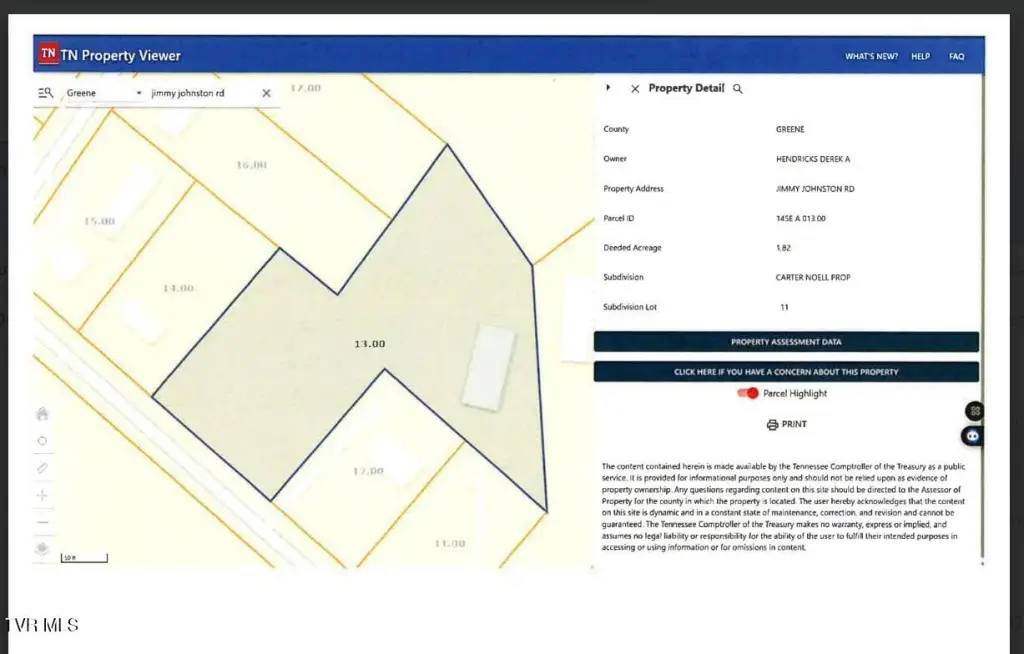Open the WHAT'S NEW? menu item
Viewport: 1024px width, 654px height.
coord(871,57)
